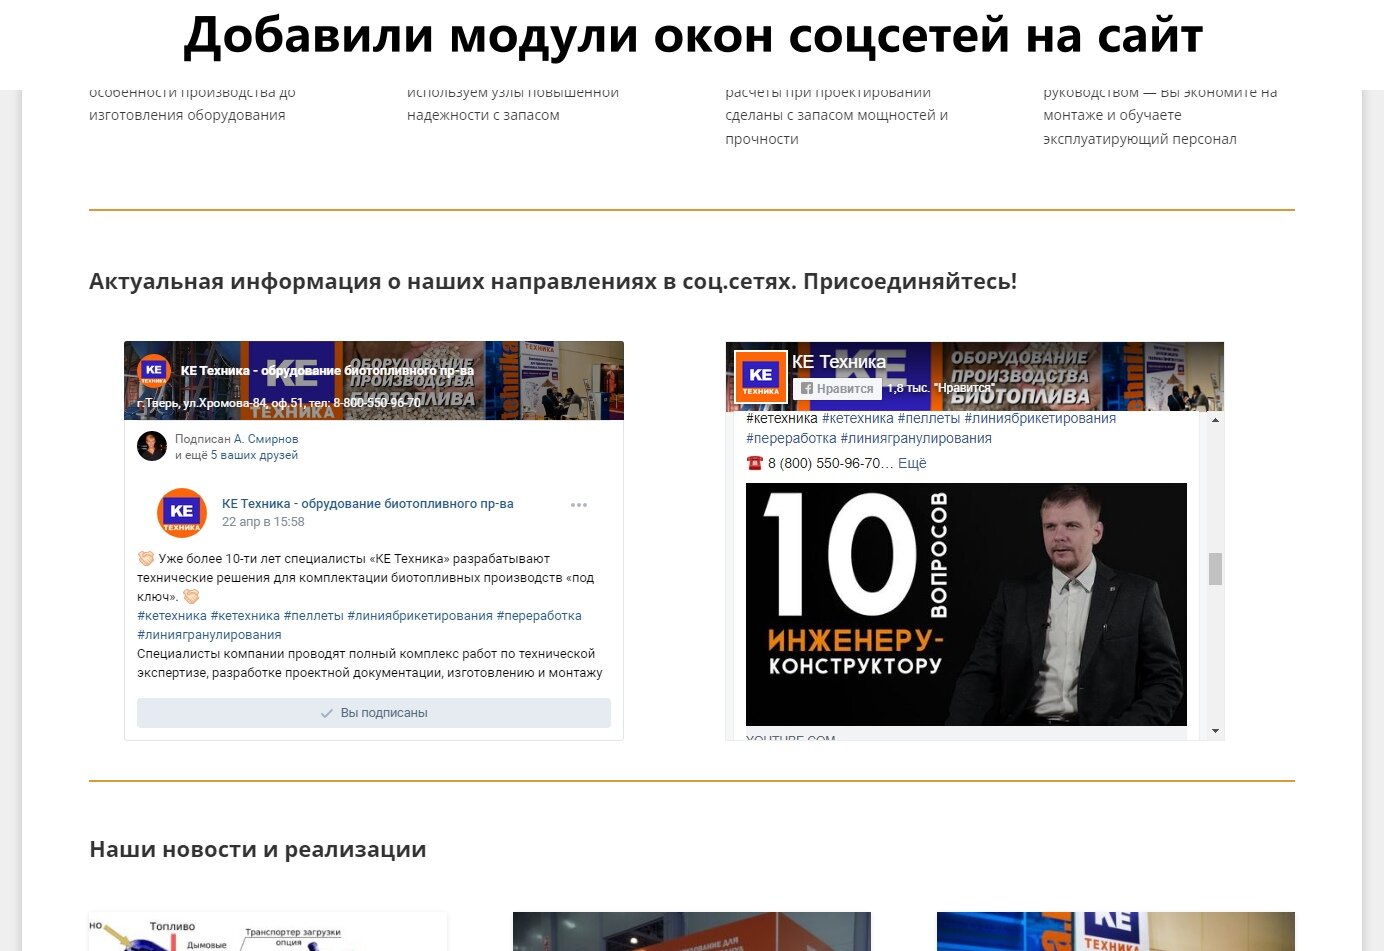Open news thumbnail with Топливо diagram

pos(268,931)
